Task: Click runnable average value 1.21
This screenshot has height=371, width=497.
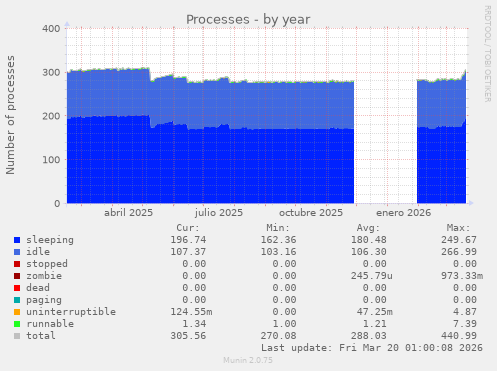Action: pos(375,324)
